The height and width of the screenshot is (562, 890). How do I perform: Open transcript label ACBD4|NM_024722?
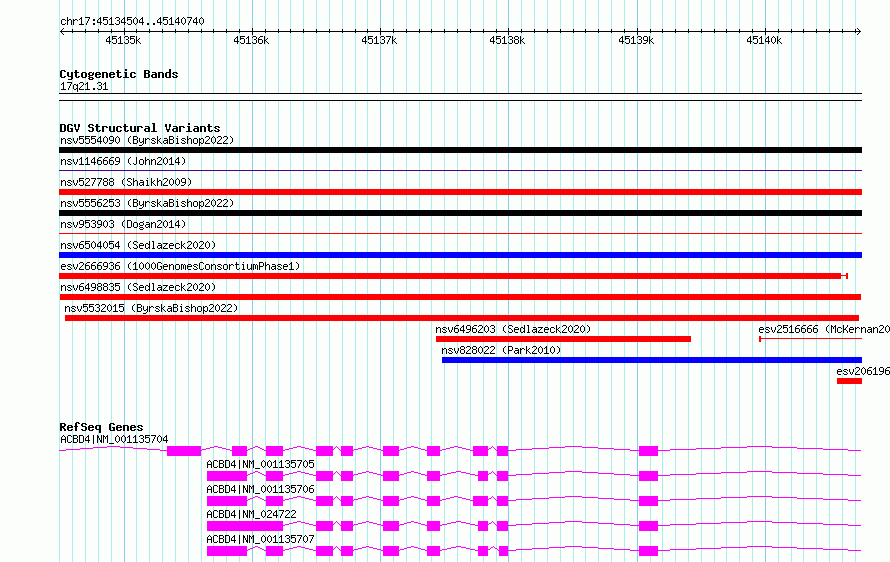(251, 514)
